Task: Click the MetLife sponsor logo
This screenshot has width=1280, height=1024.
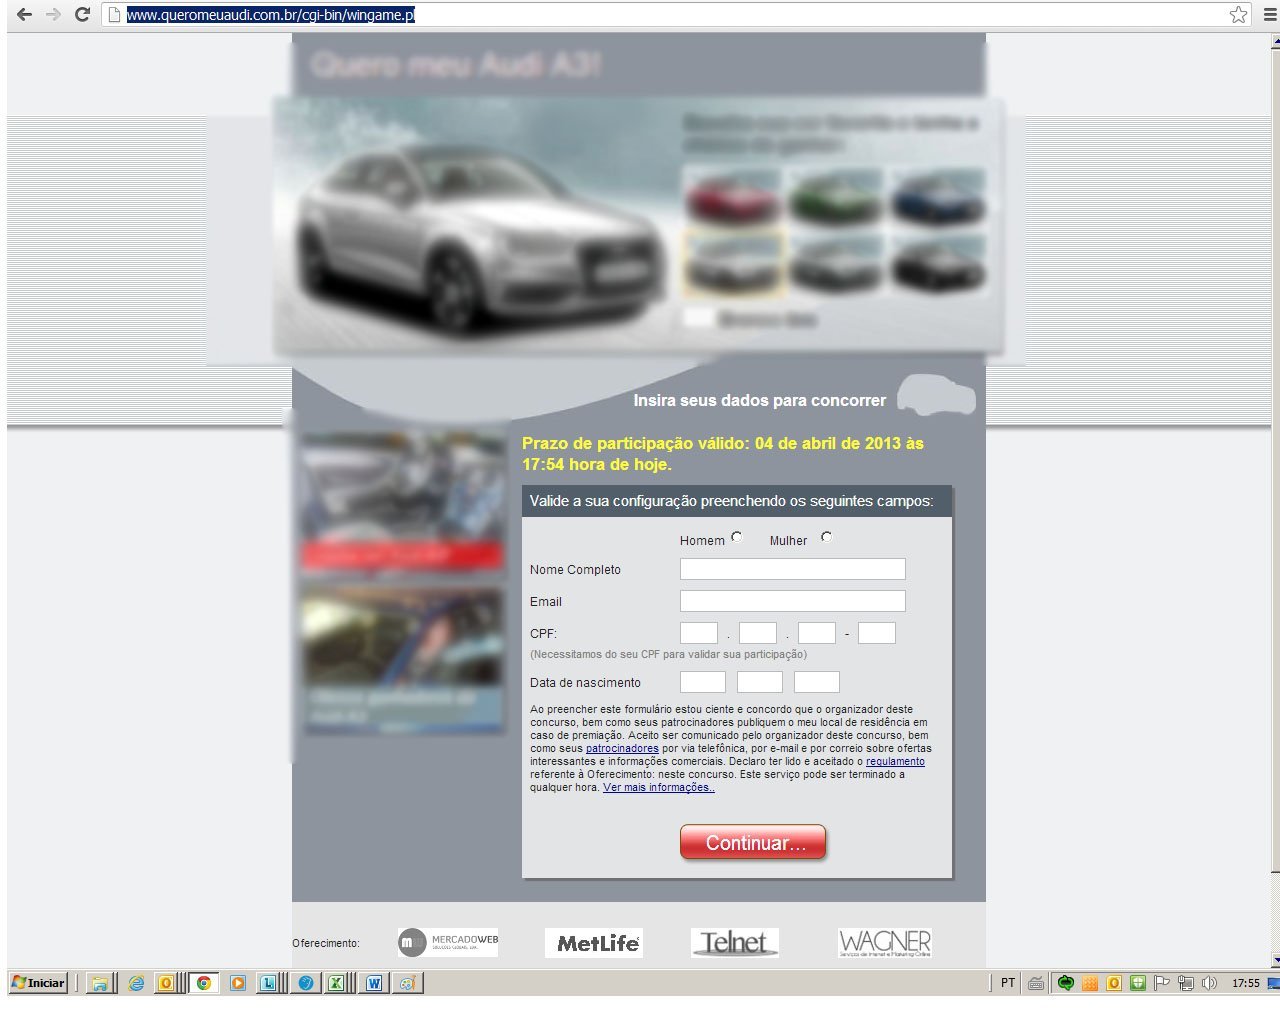Action: click(x=598, y=943)
